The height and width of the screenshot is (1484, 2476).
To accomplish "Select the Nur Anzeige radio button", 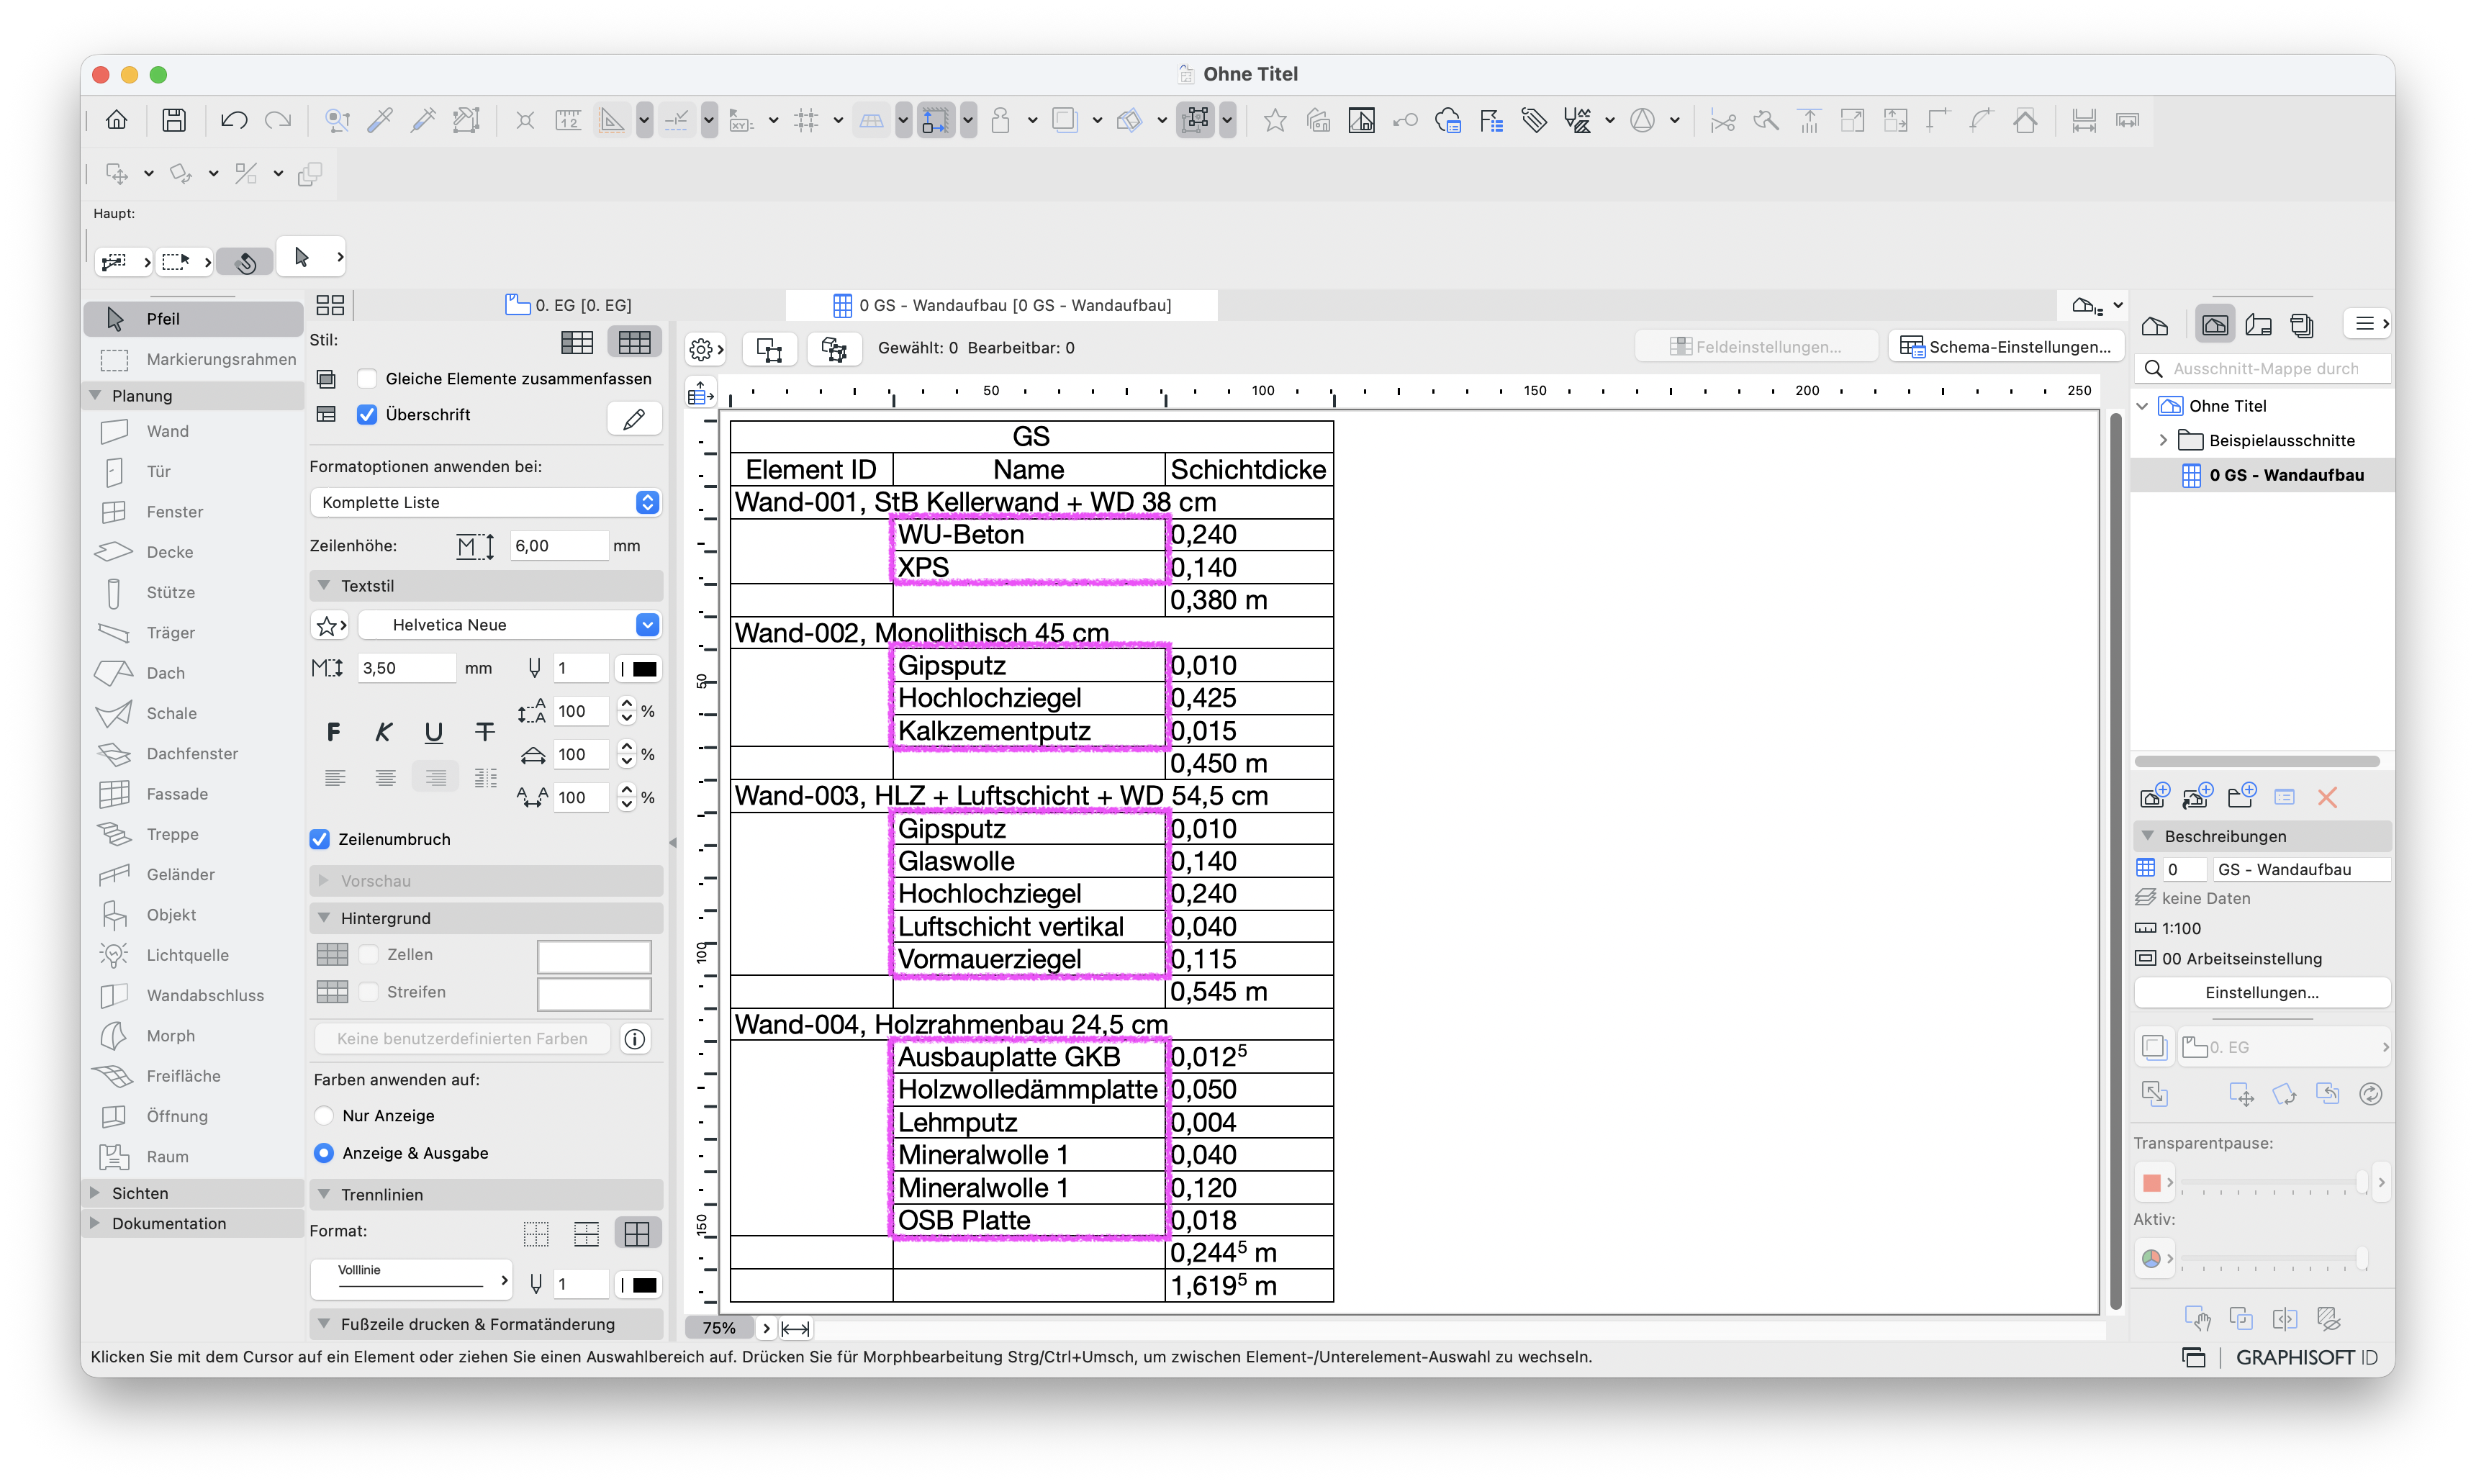I will 323,1115.
